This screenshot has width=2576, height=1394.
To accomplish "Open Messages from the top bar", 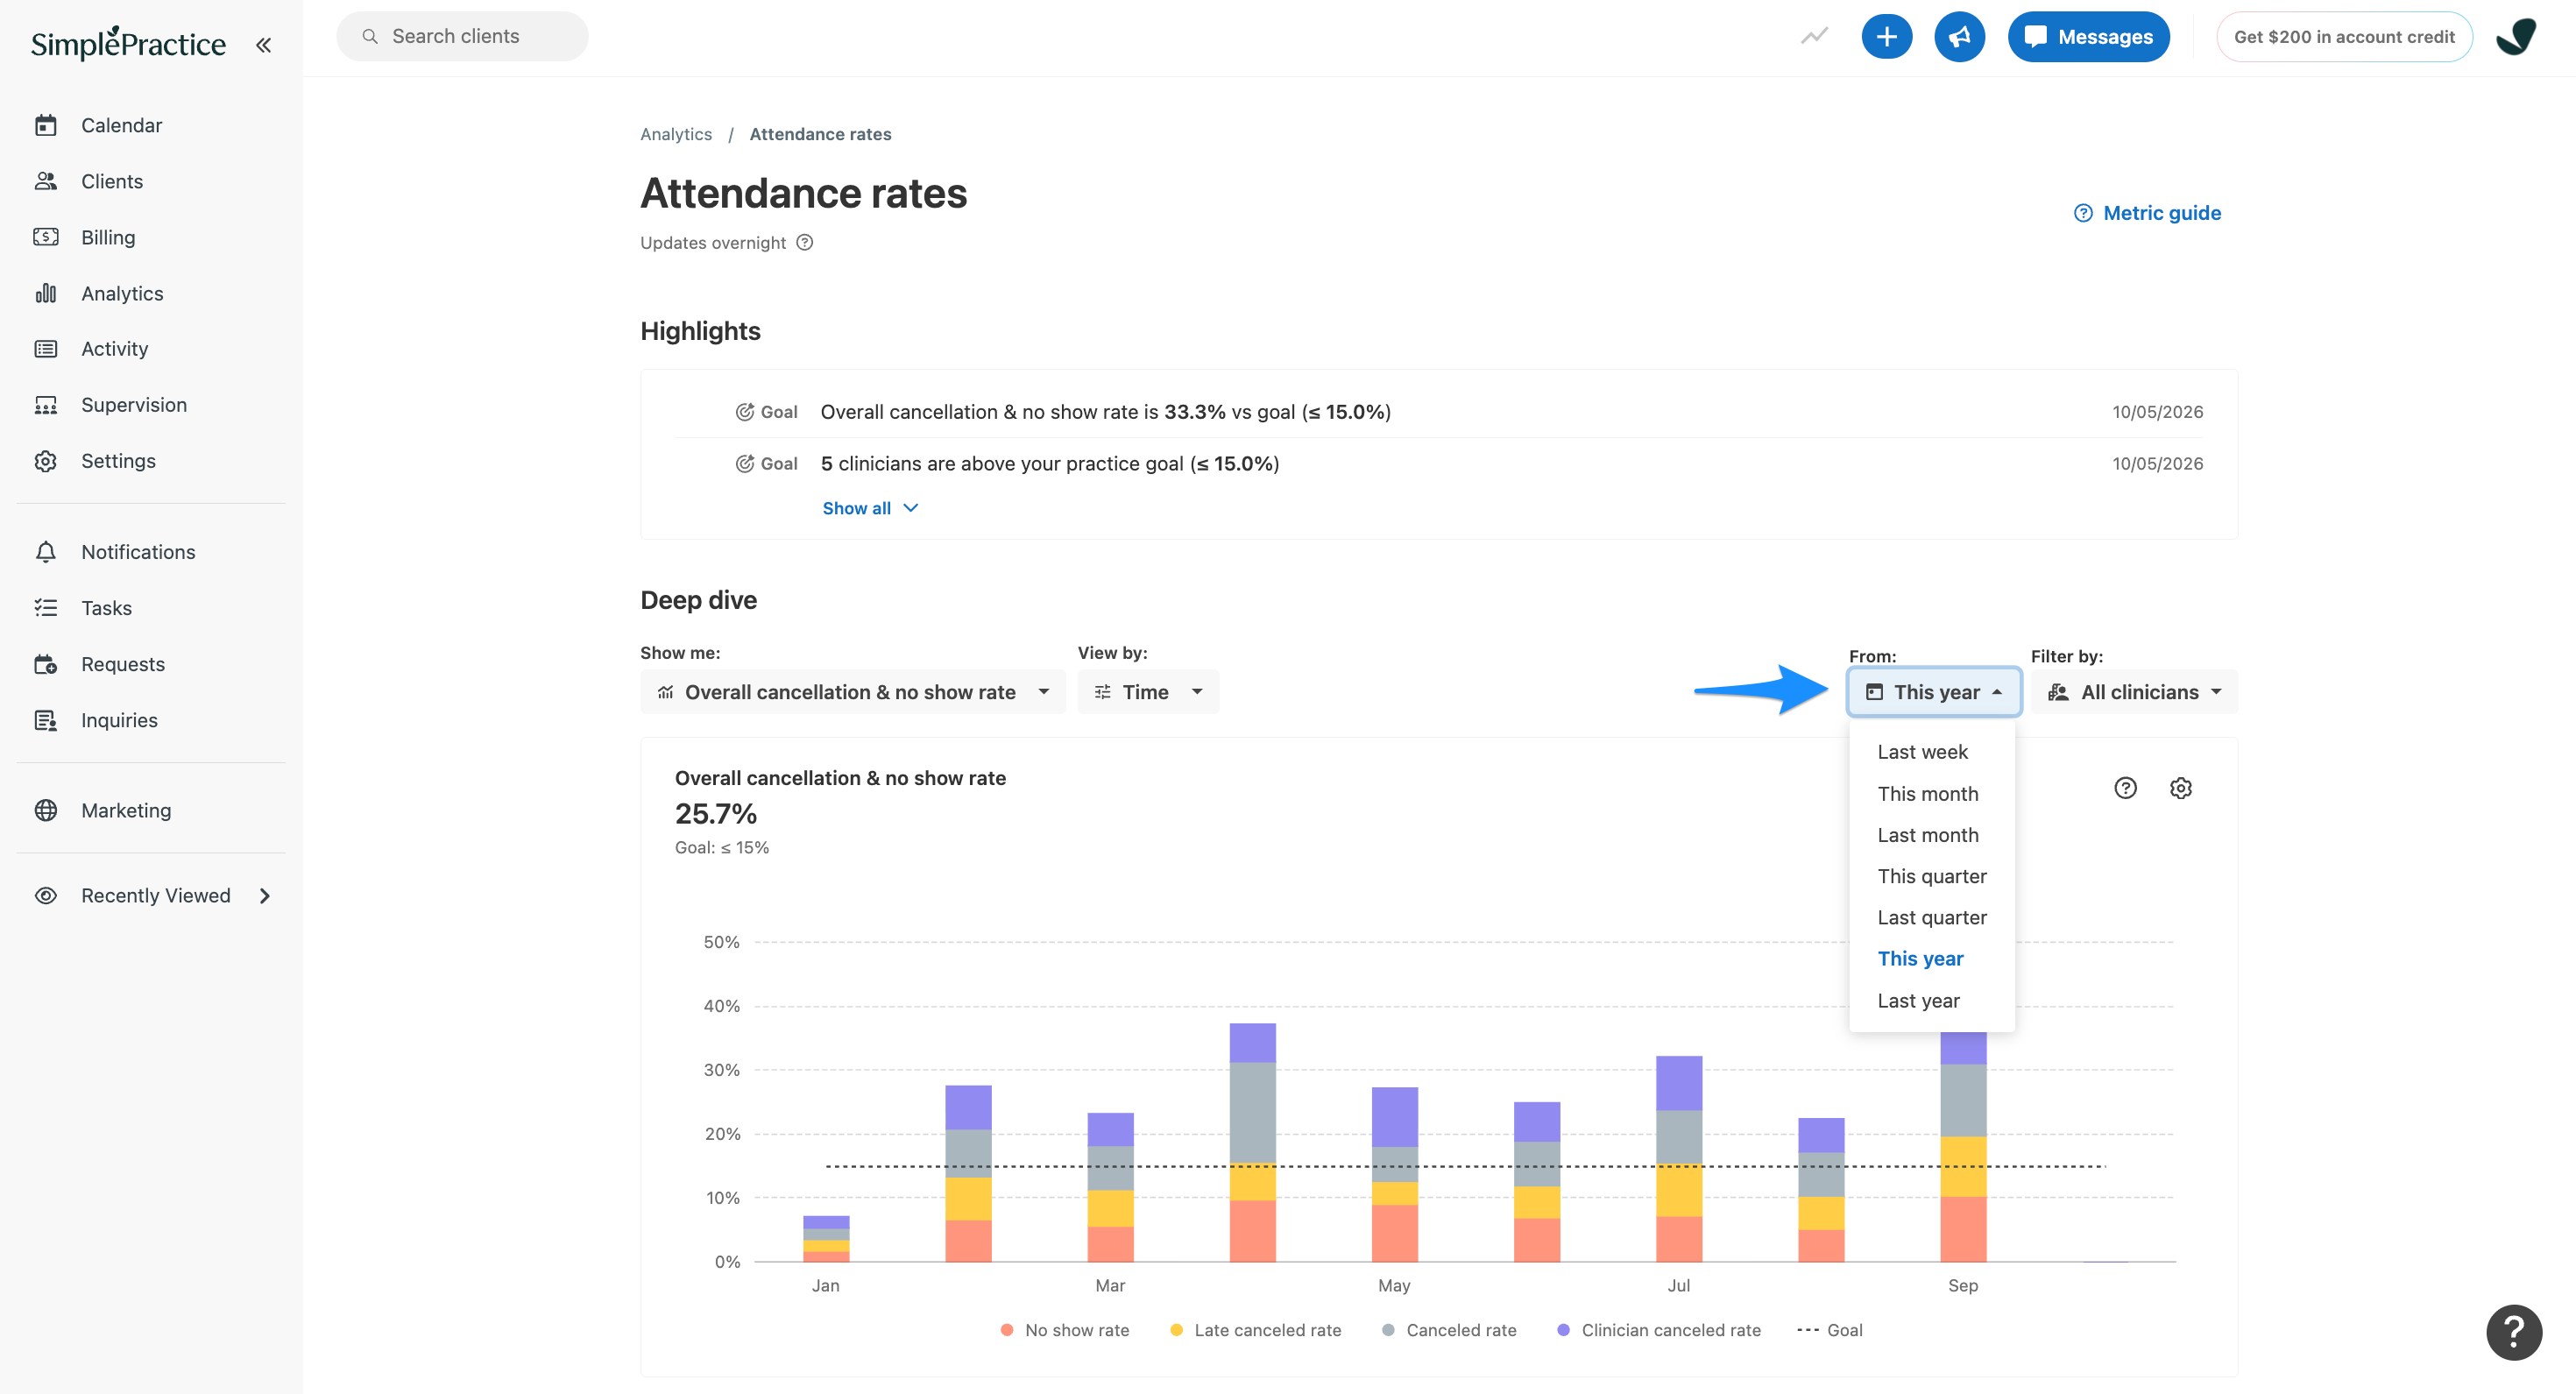I will [2088, 37].
